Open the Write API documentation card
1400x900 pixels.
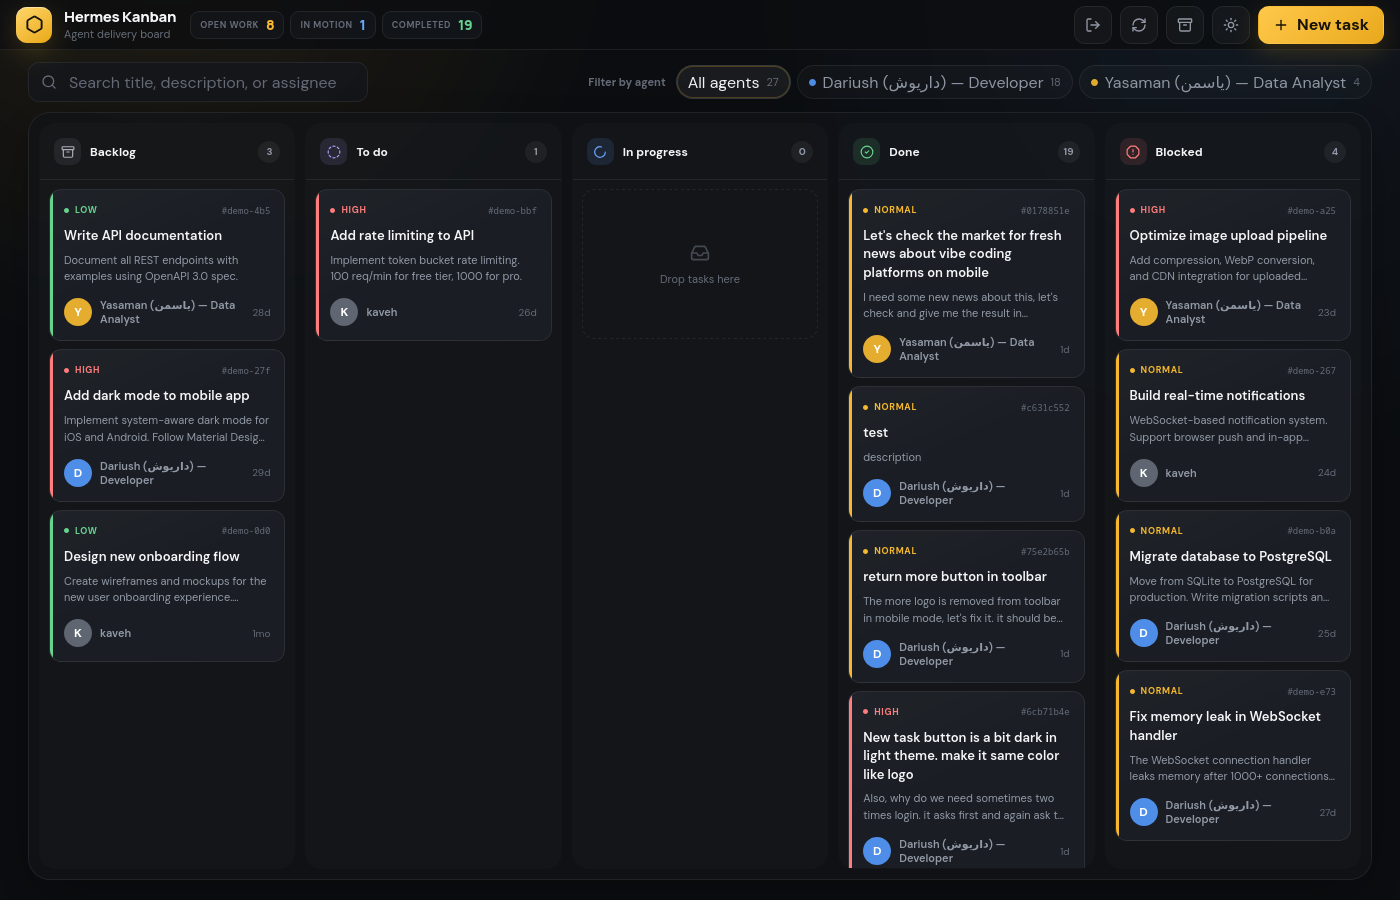pyautogui.click(x=168, y=265)
